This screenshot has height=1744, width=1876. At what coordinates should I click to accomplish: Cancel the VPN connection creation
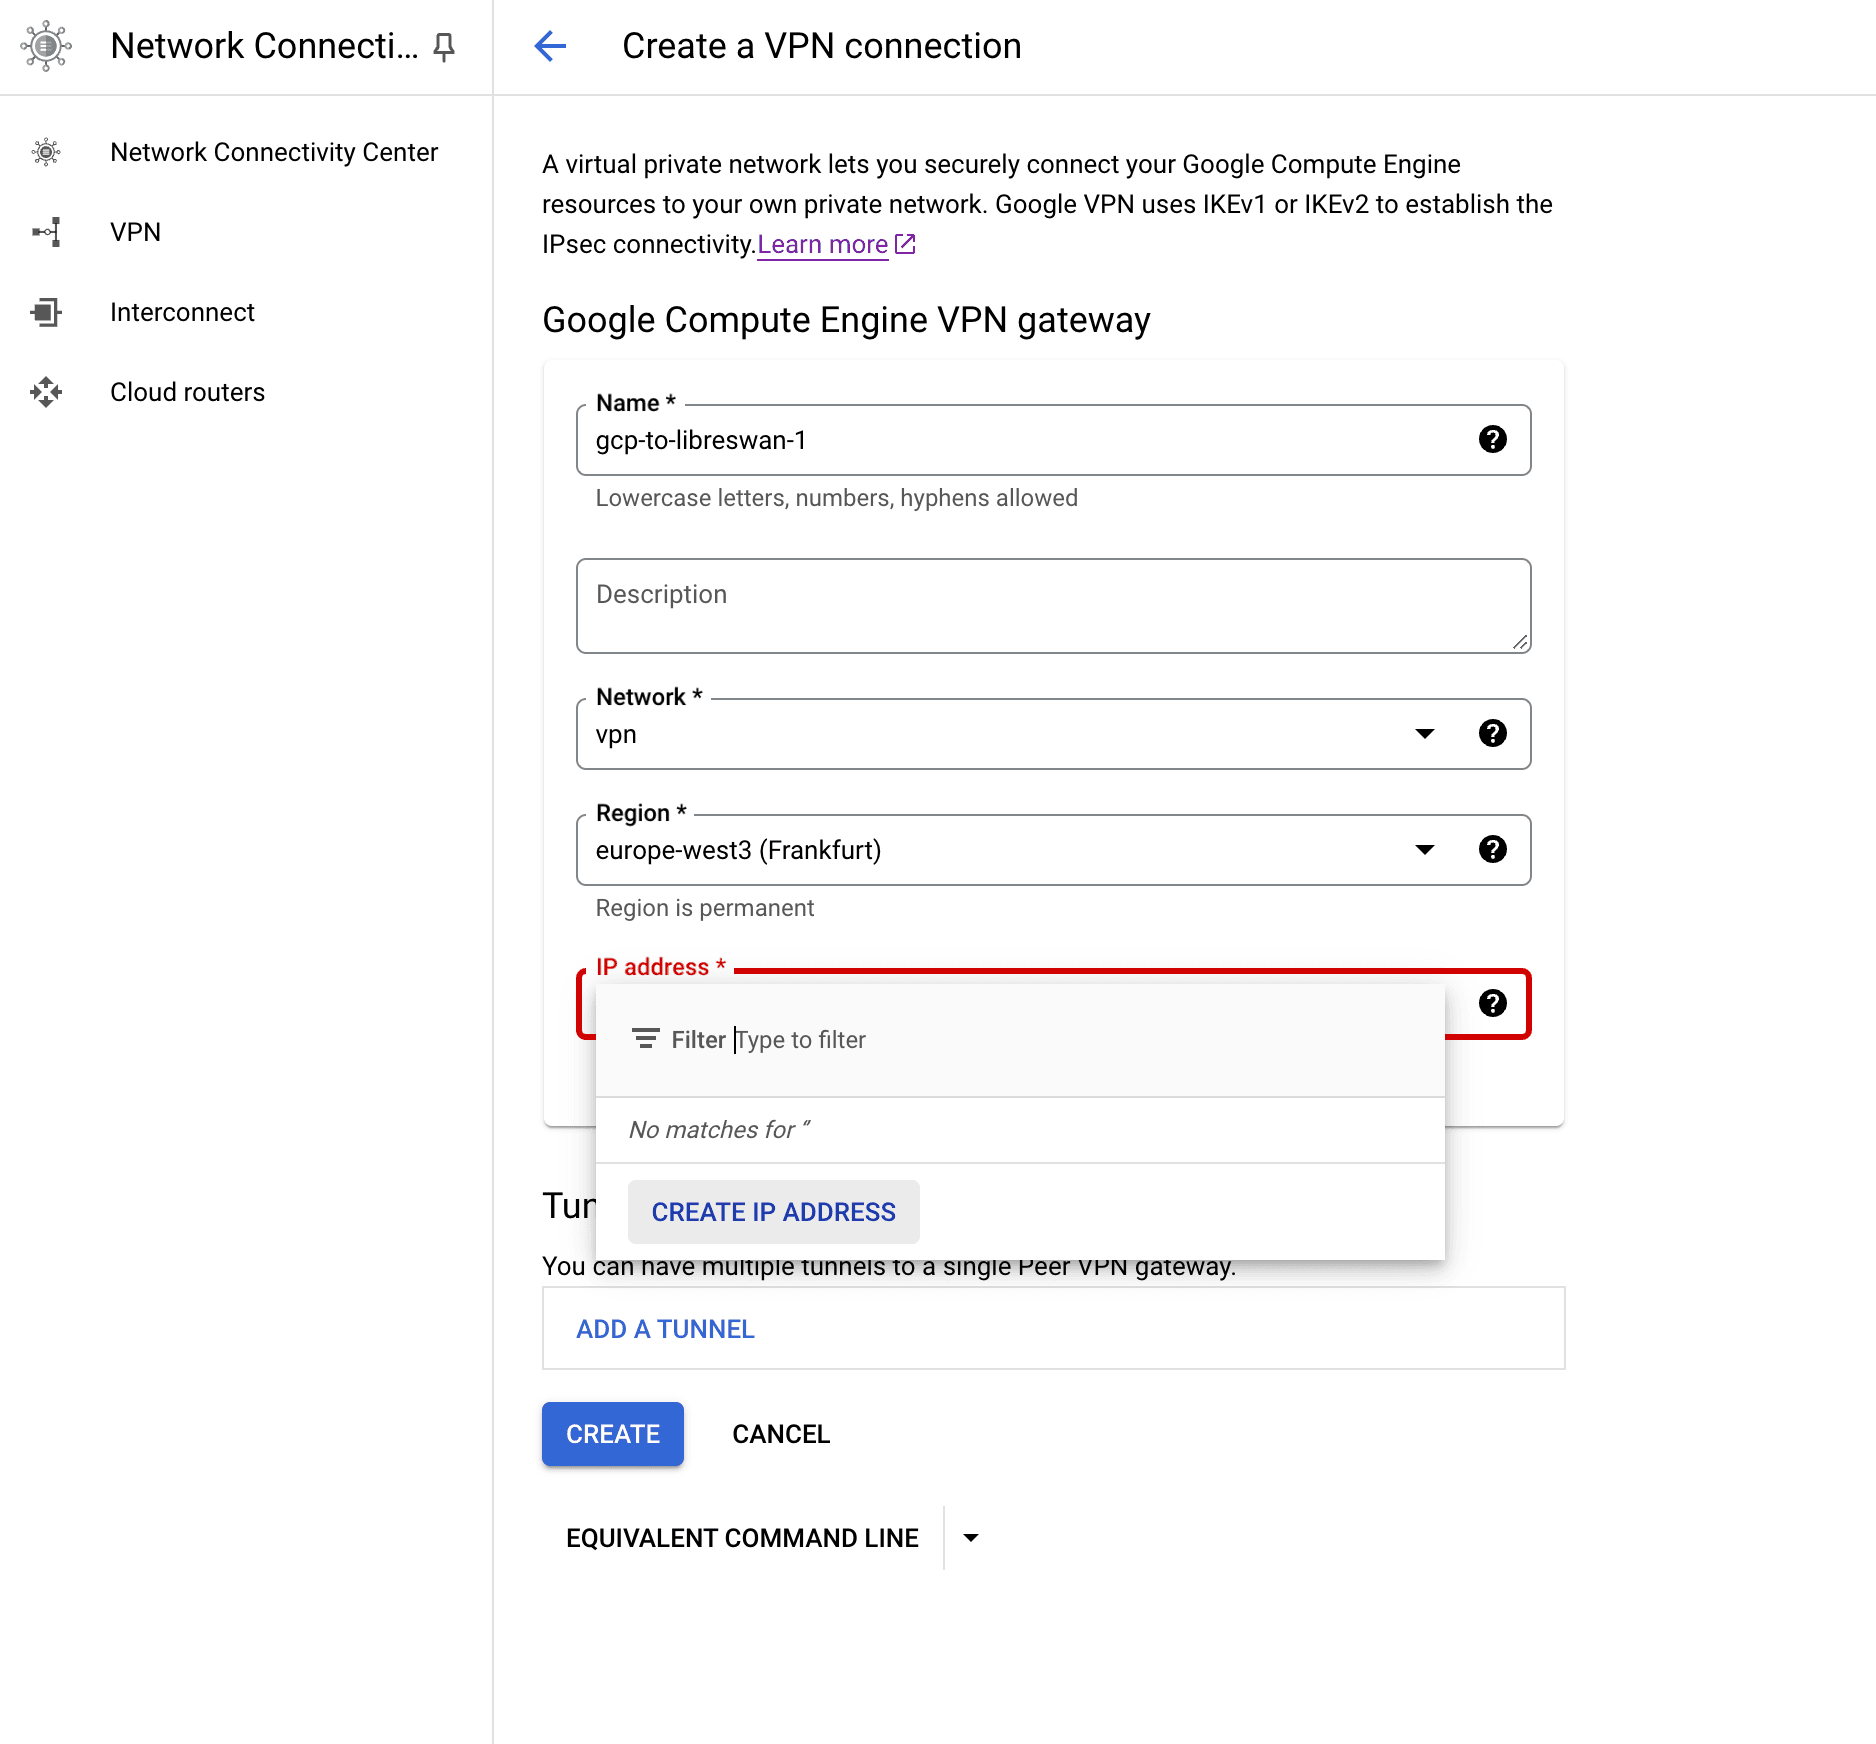(x=780, y=1434)
